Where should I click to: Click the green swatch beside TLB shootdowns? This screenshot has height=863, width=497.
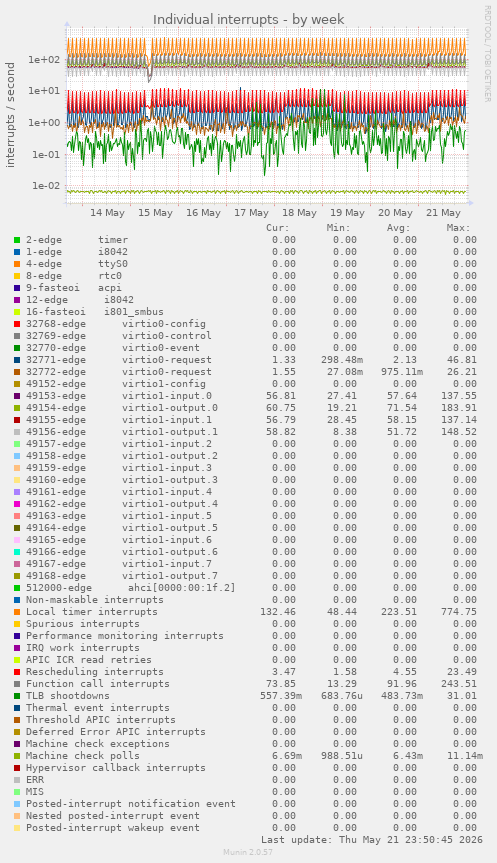(17, 696)
